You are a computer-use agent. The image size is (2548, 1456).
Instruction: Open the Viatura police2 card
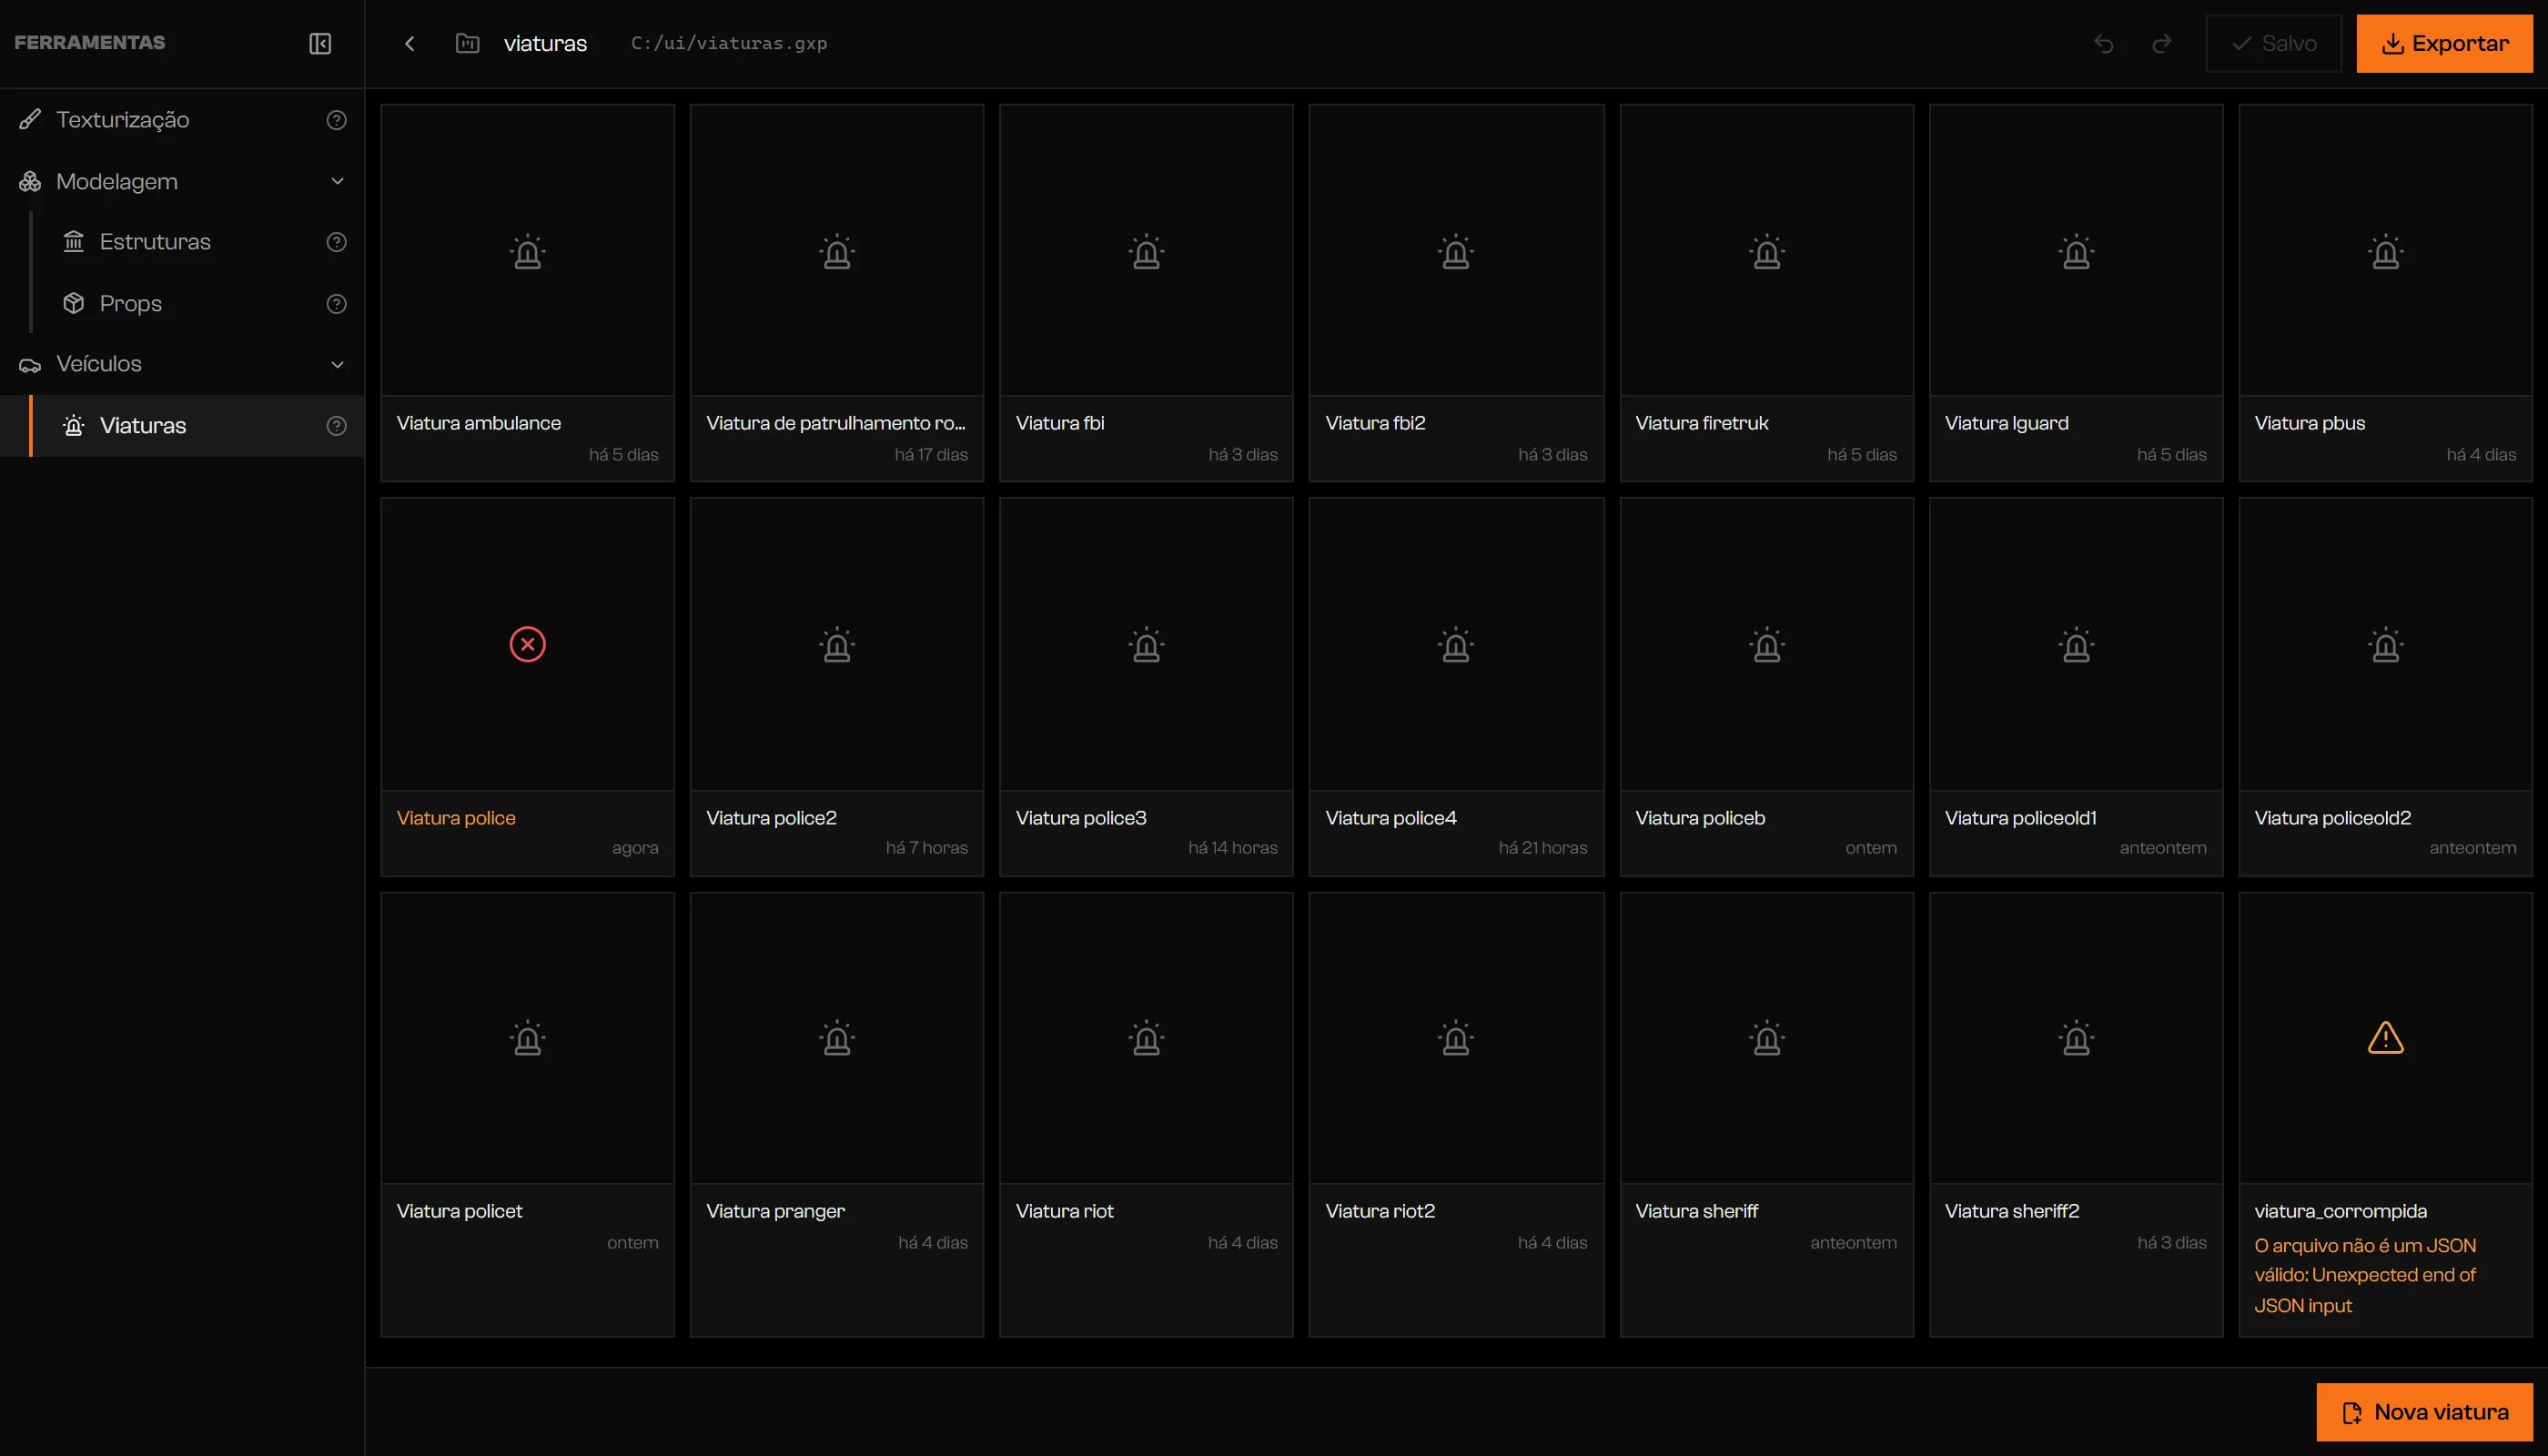(x=837, y=687)
